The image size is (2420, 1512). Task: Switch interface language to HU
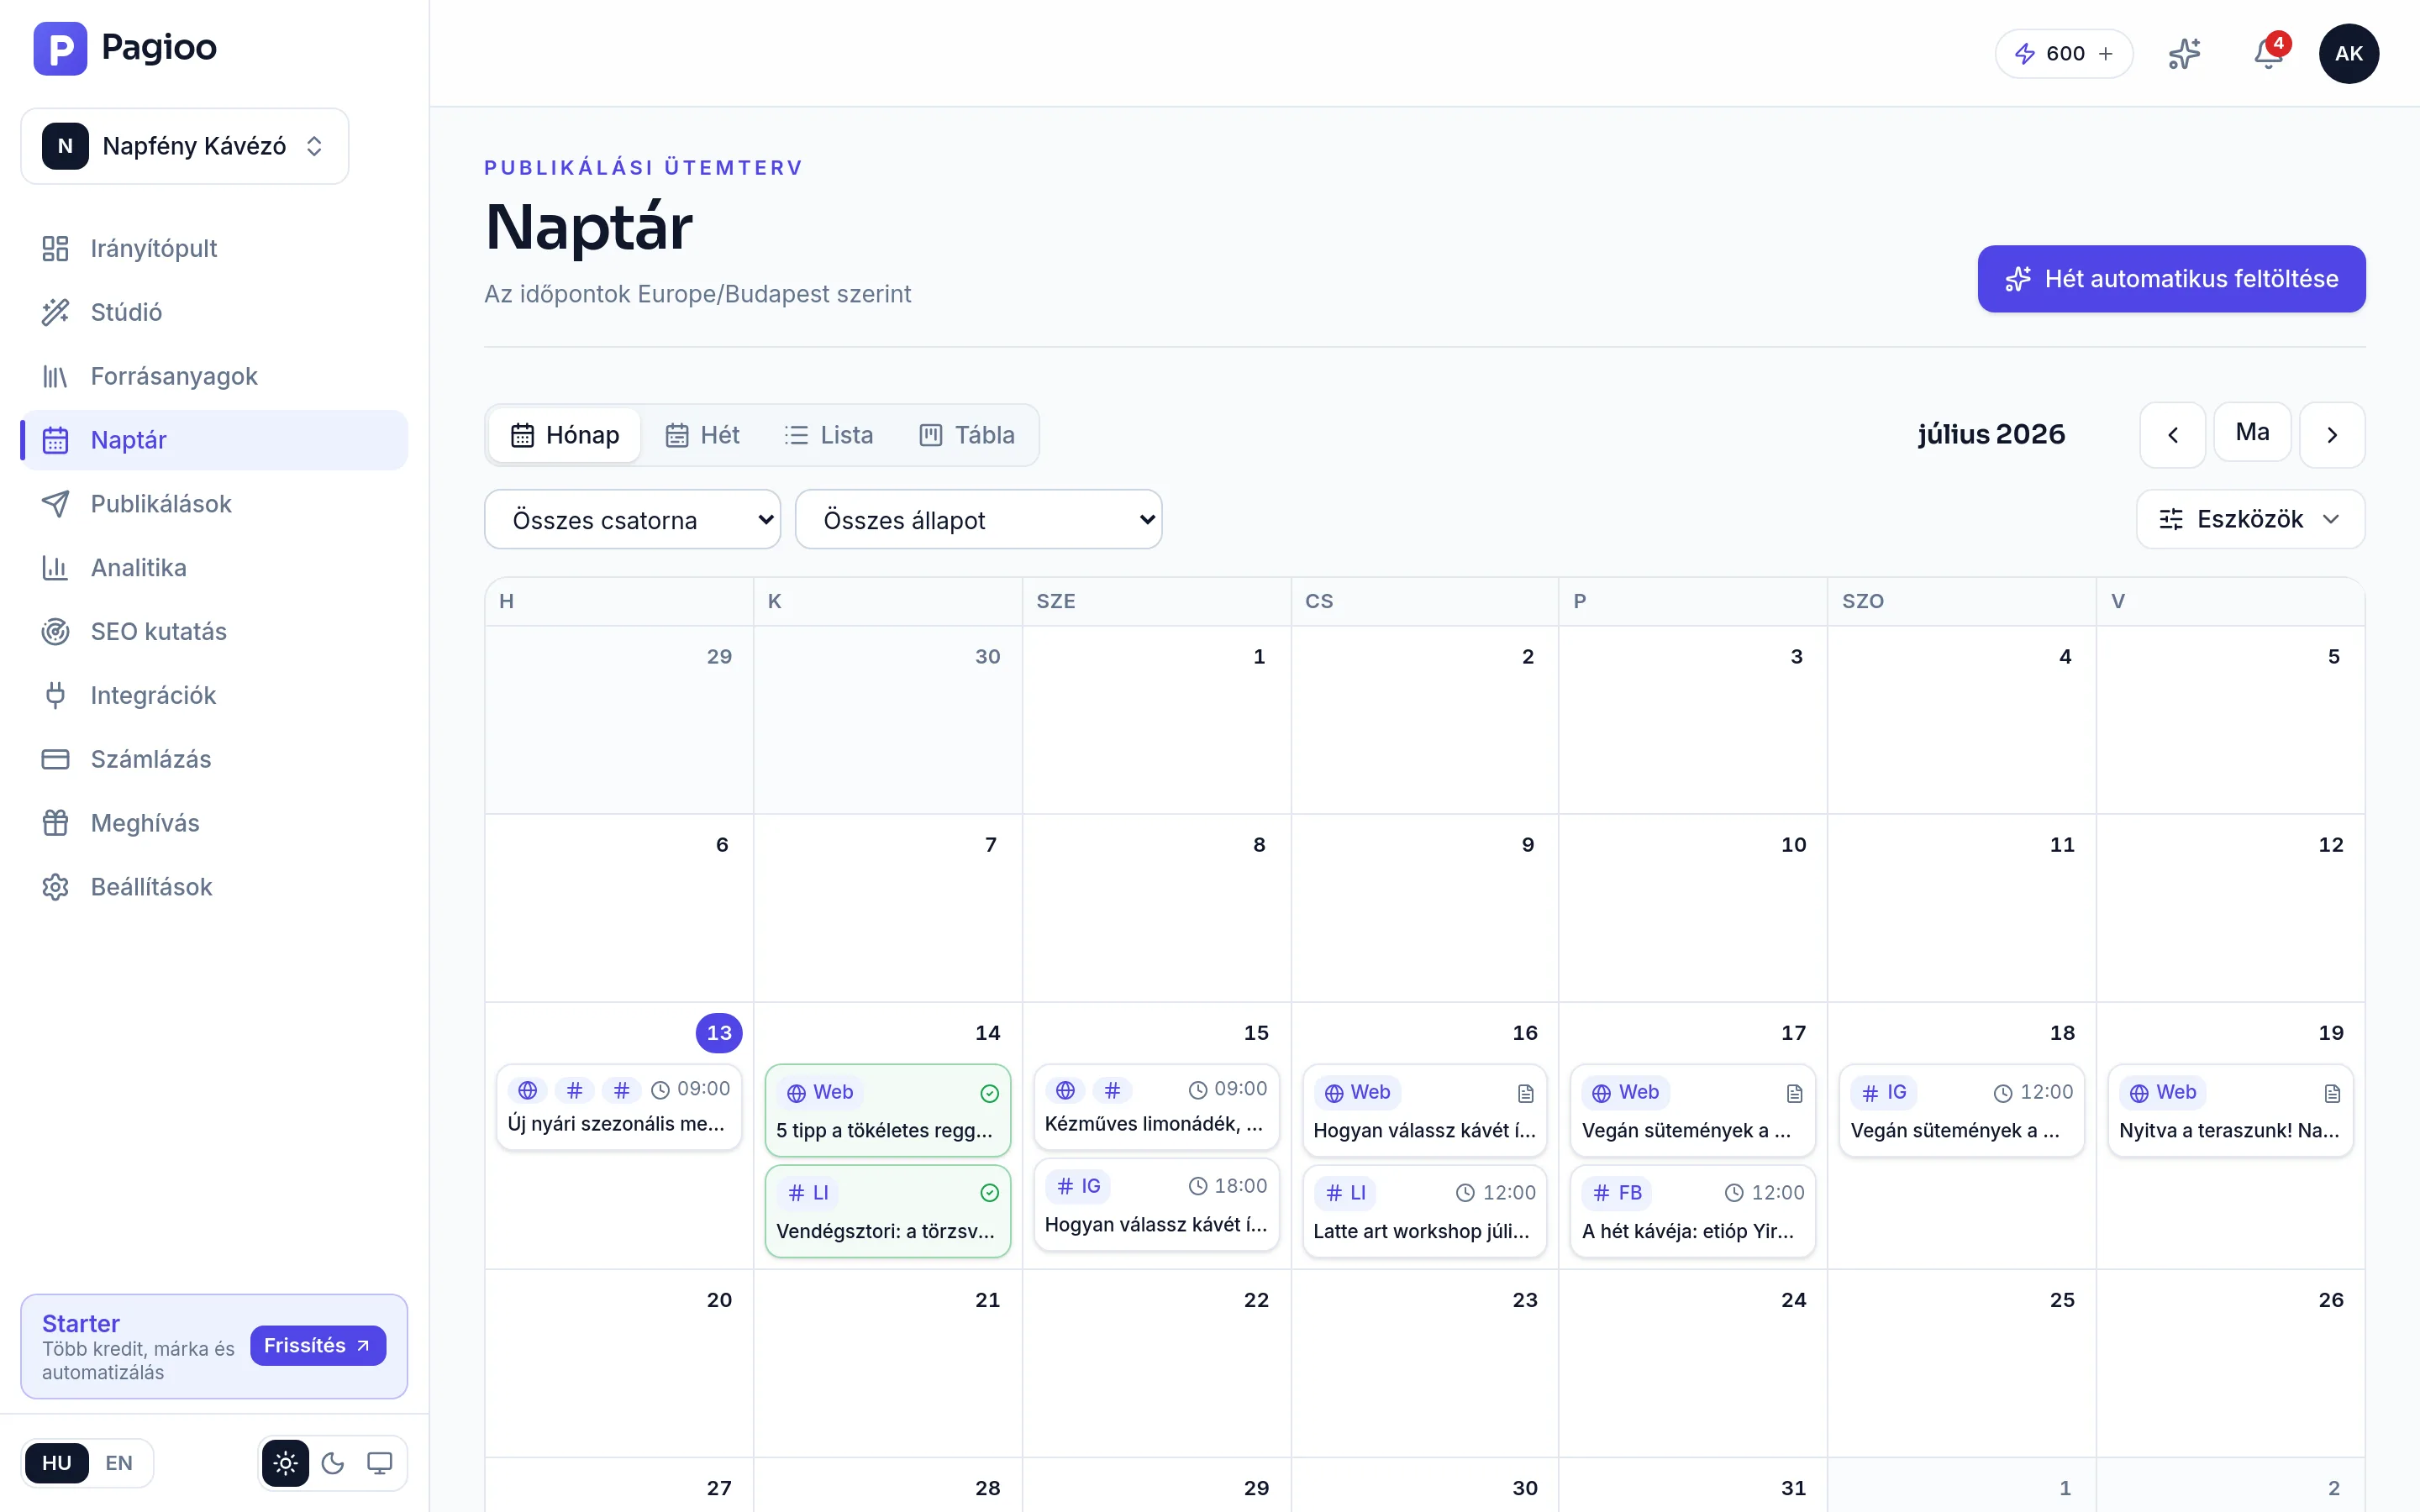pyautogui.click(x=56, y=1463)
